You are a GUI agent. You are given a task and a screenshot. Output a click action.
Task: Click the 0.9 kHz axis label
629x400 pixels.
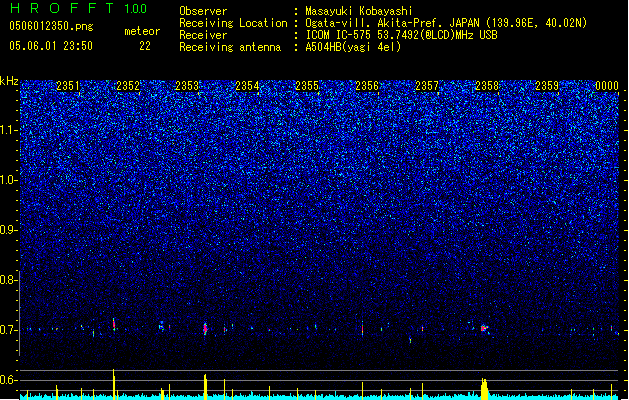(9, 230)
